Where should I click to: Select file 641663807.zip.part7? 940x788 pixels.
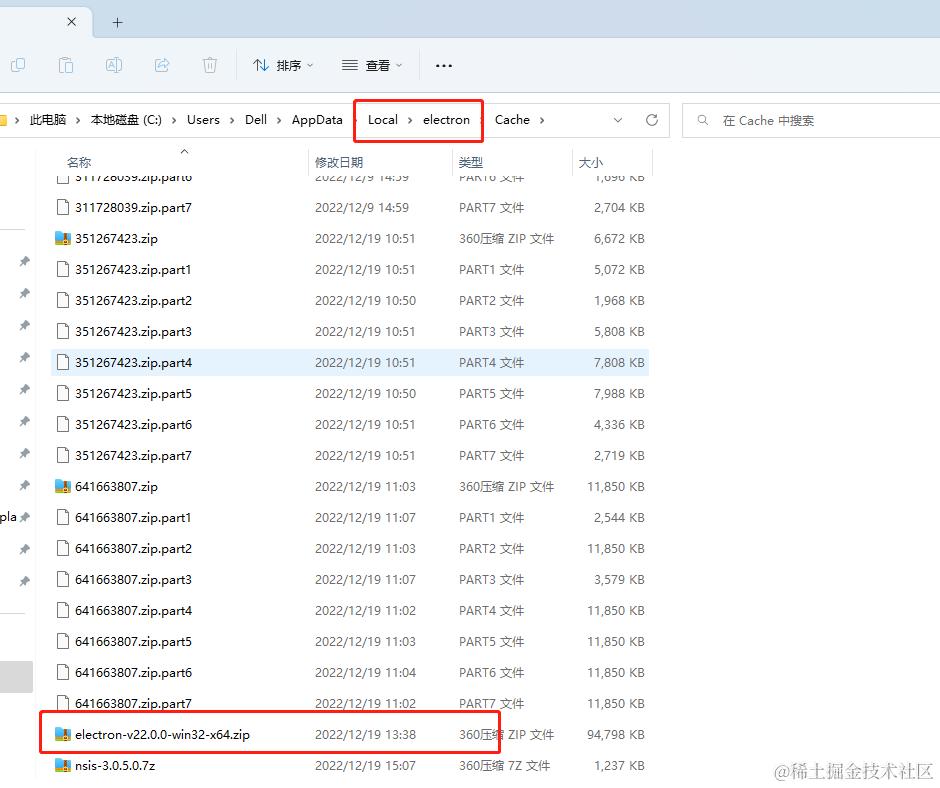pyautogui.click(x=350, y=703)
